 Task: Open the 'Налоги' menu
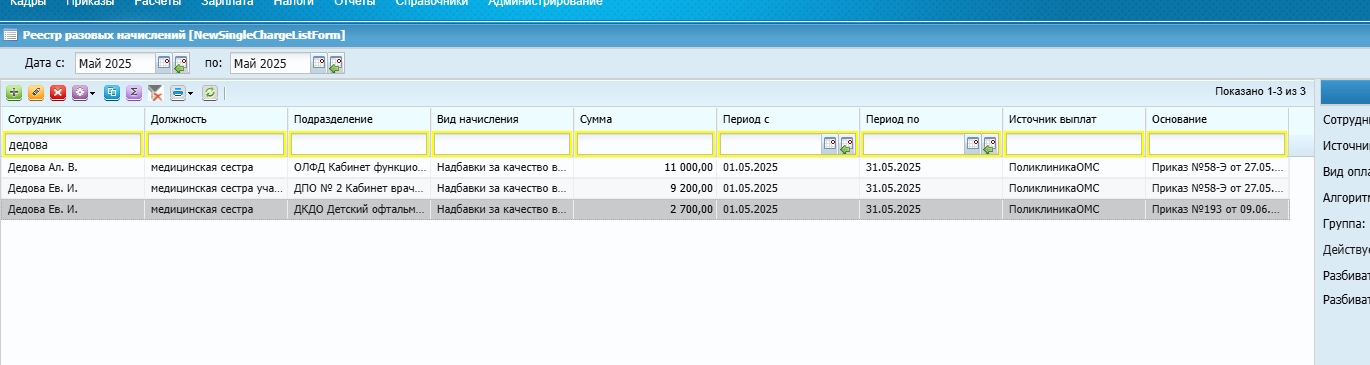pos(293,4)
